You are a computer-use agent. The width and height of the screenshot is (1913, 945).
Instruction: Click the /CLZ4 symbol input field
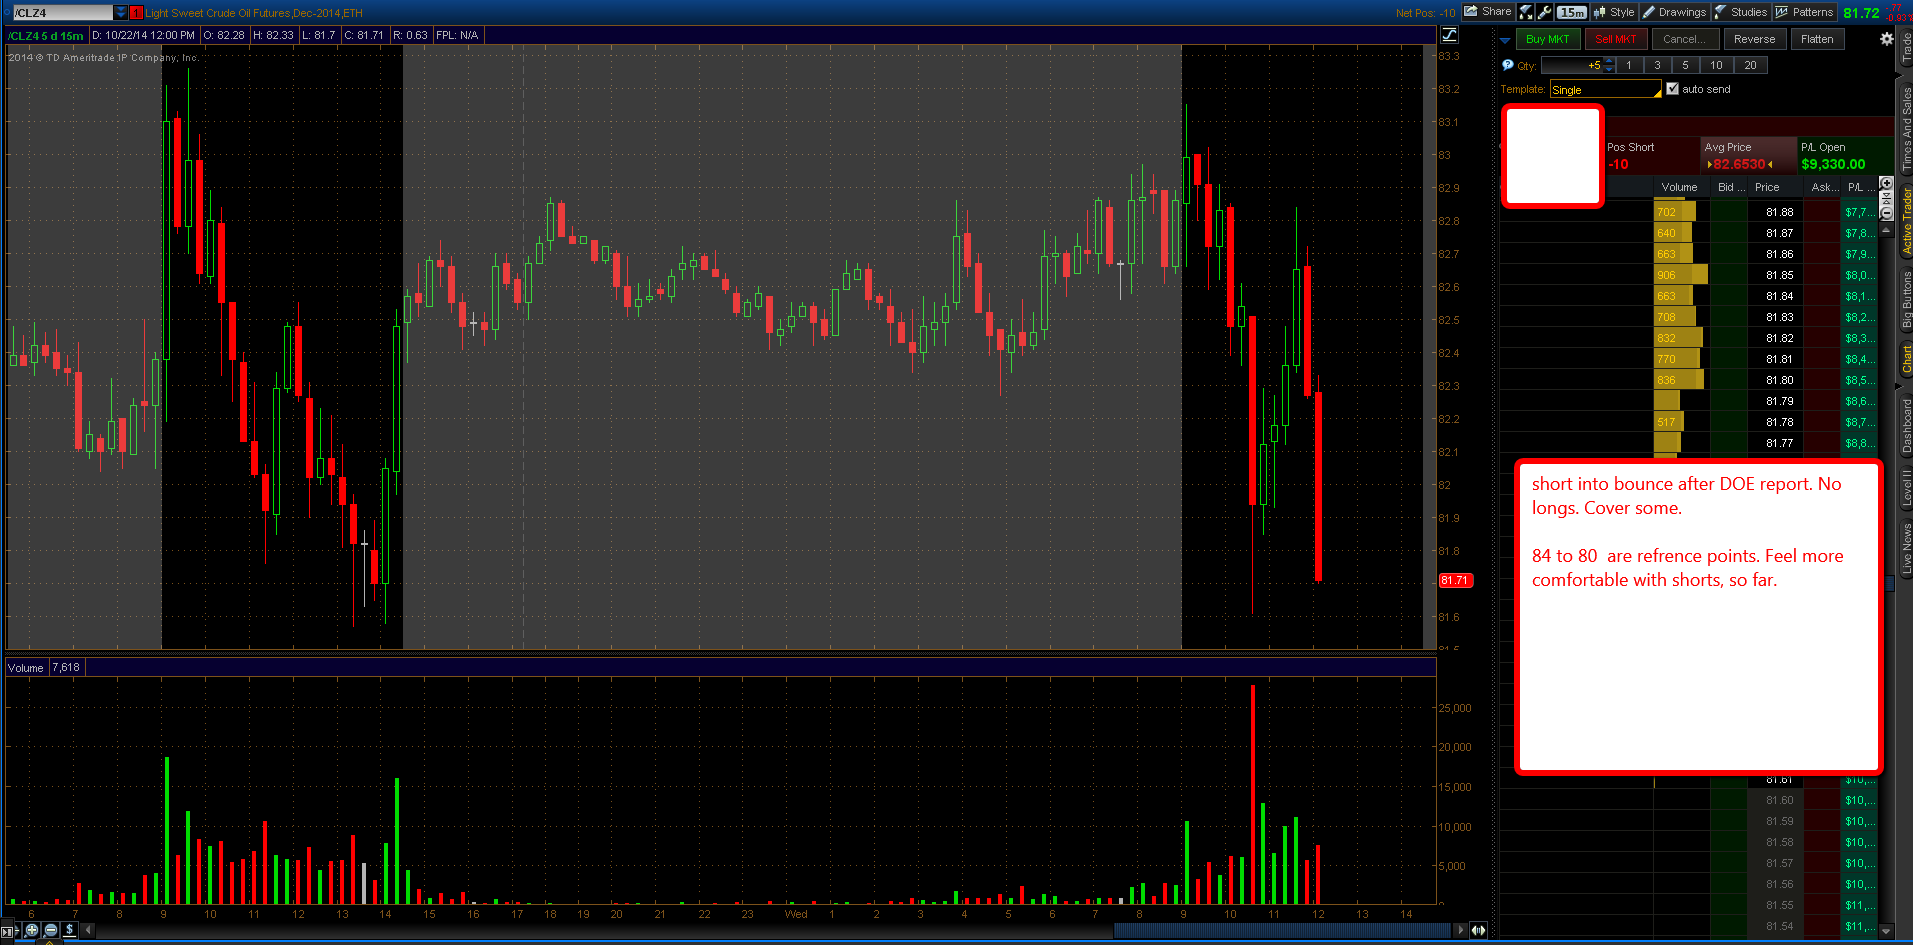[61, 13]
